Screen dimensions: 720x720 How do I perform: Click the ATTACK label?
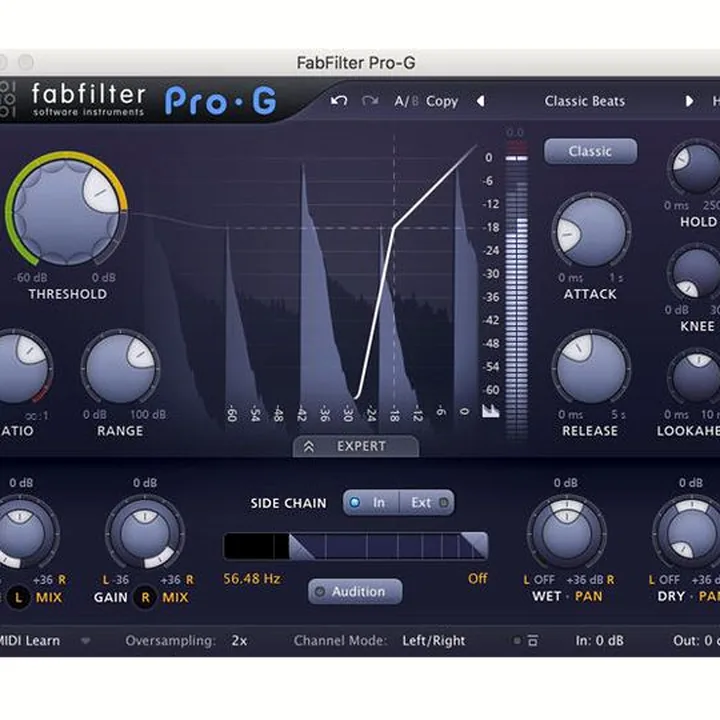590,294
